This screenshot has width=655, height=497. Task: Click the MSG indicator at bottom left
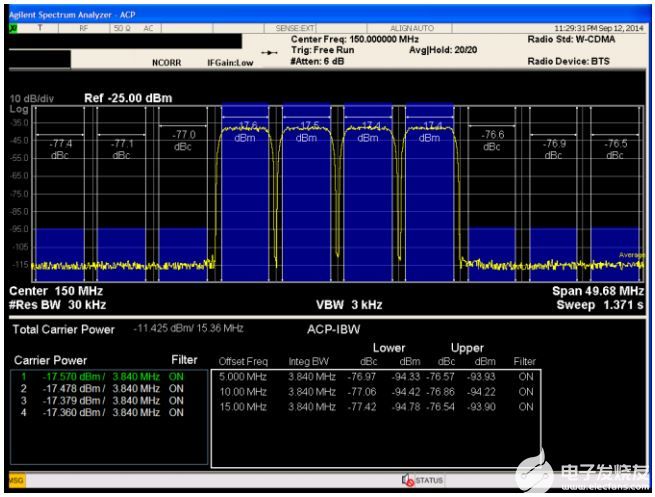tap(16, 481)
